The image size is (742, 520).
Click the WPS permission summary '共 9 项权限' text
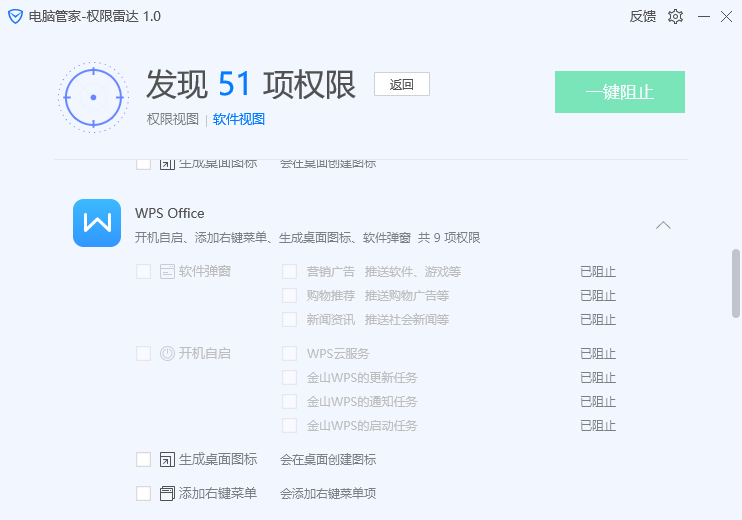[449, 238]
